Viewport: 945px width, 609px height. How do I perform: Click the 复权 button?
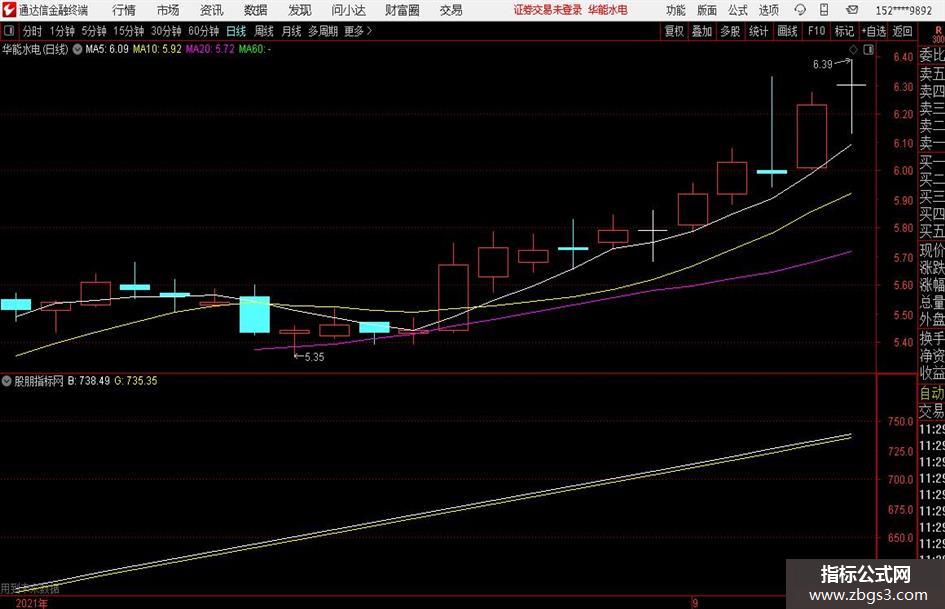click(674, 31)
